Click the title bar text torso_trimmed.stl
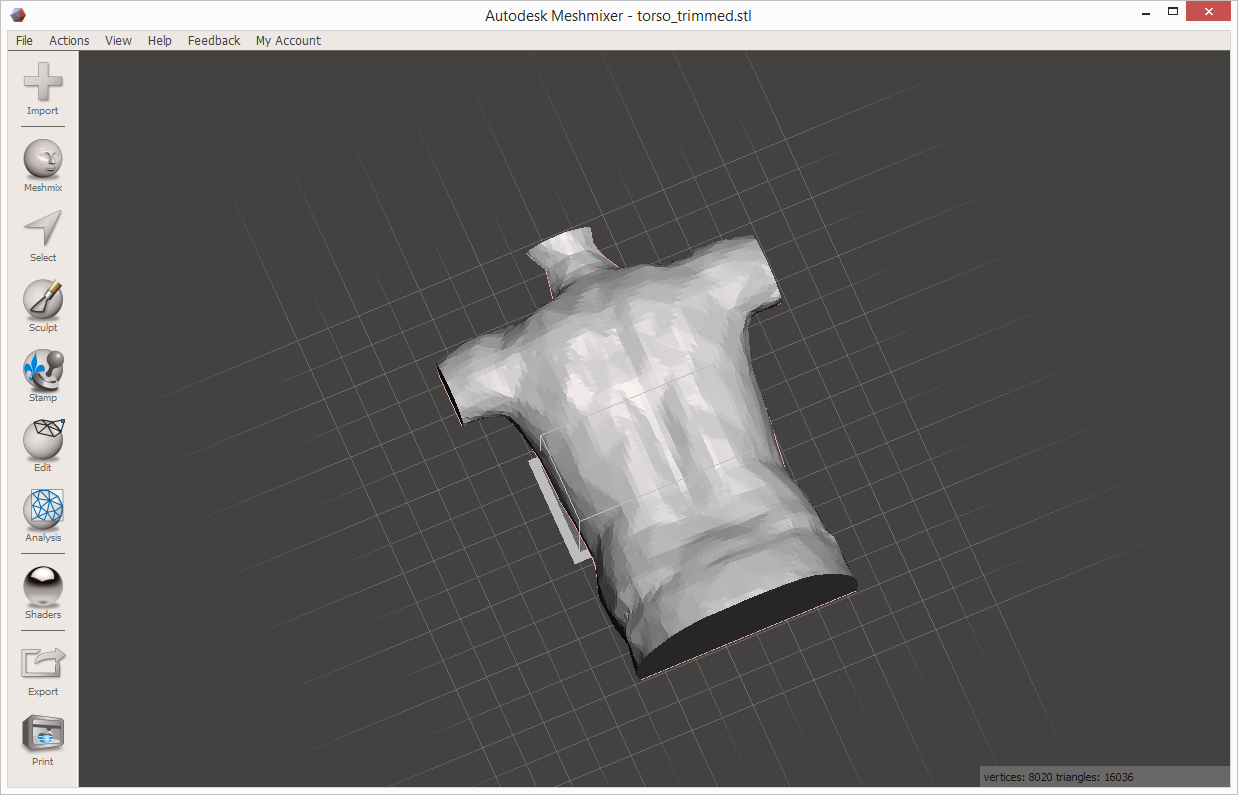The image size is (1238, 795). click(x=694, y=15)
